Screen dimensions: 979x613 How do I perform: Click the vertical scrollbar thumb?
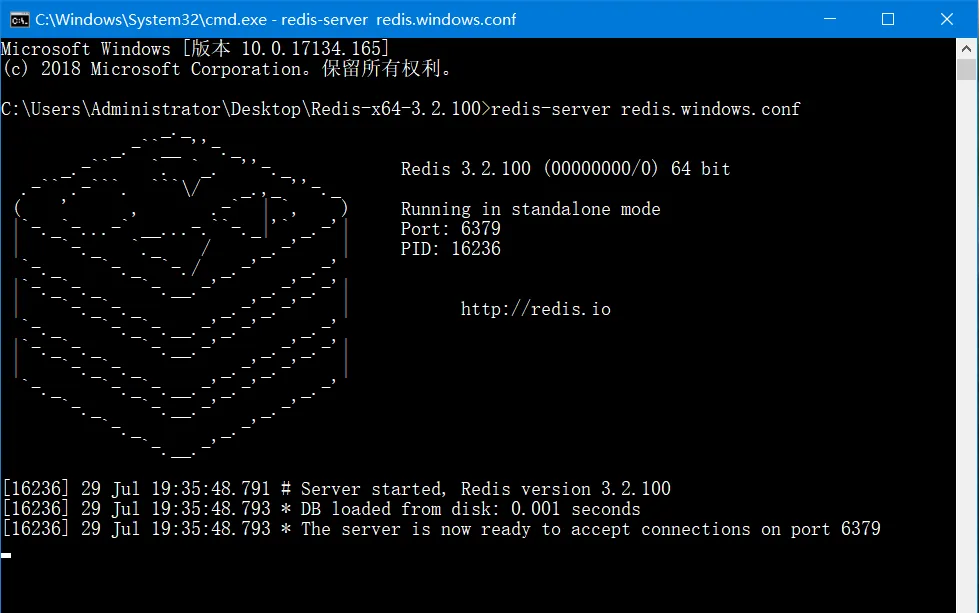coord(966,69)
